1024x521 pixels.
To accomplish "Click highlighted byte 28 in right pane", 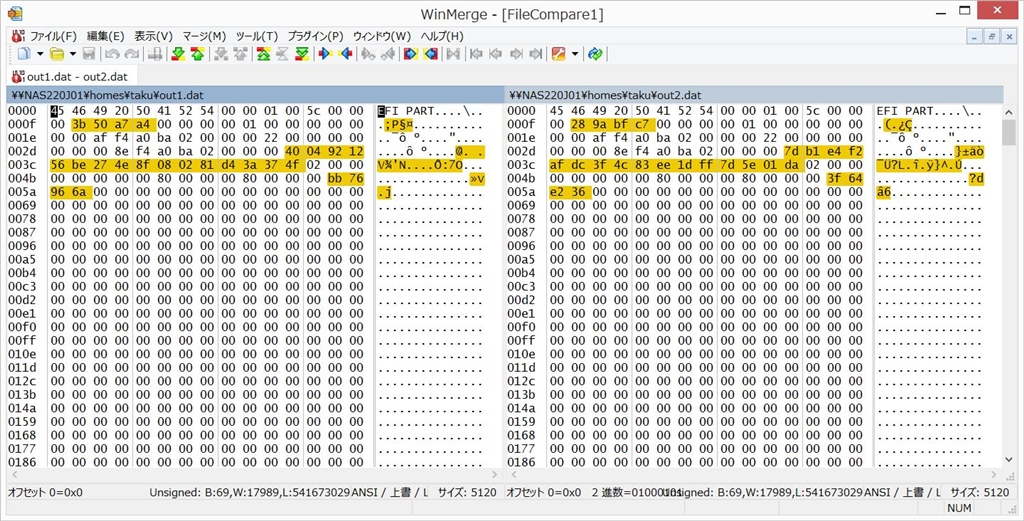I will tap(579, 125).
